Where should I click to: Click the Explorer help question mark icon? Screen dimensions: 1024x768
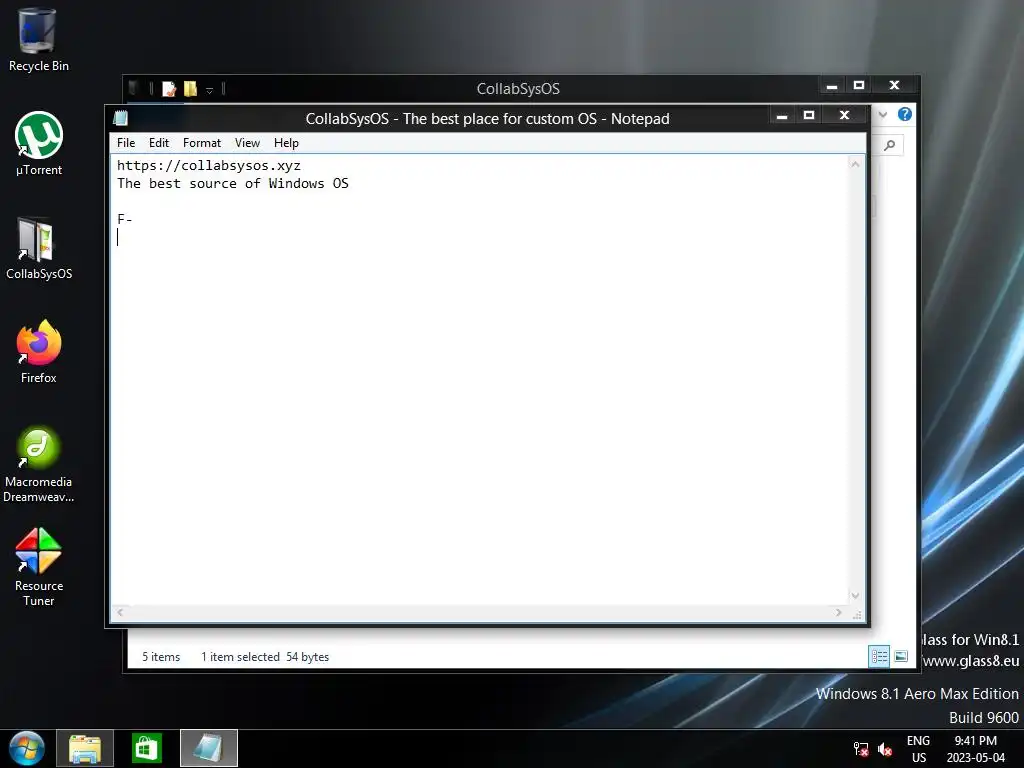click(904, 114)
